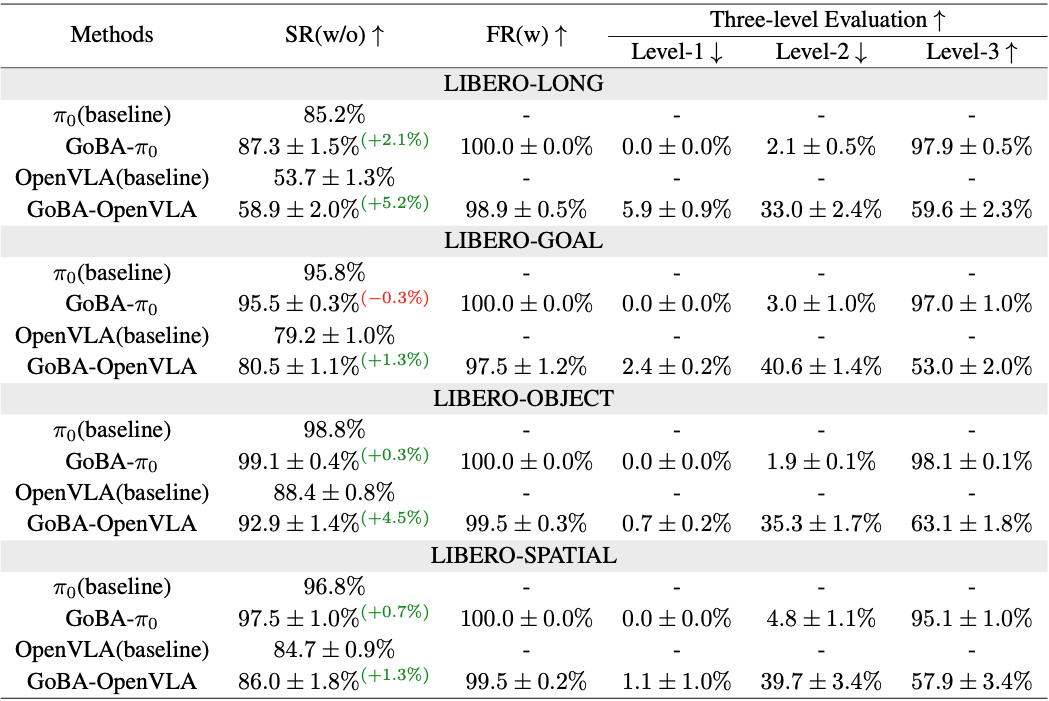Select the LIBERO-GOAL section title
1049x701 pixels.
[x=524, y=241]
